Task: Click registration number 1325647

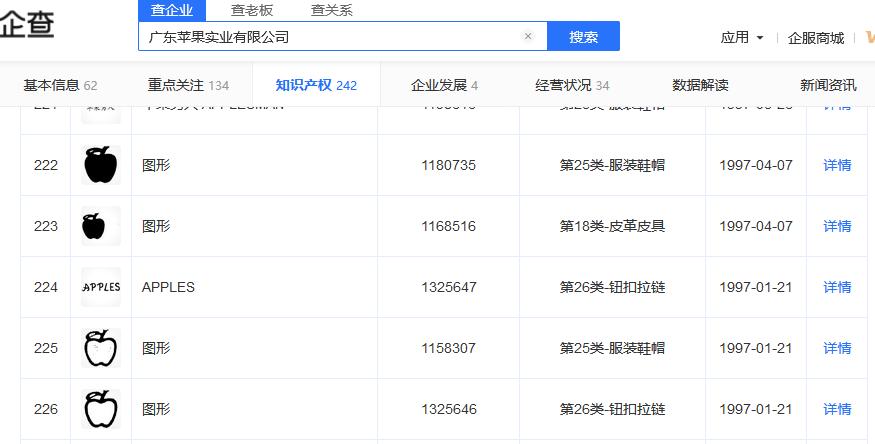Action: (x=449, y=287)
